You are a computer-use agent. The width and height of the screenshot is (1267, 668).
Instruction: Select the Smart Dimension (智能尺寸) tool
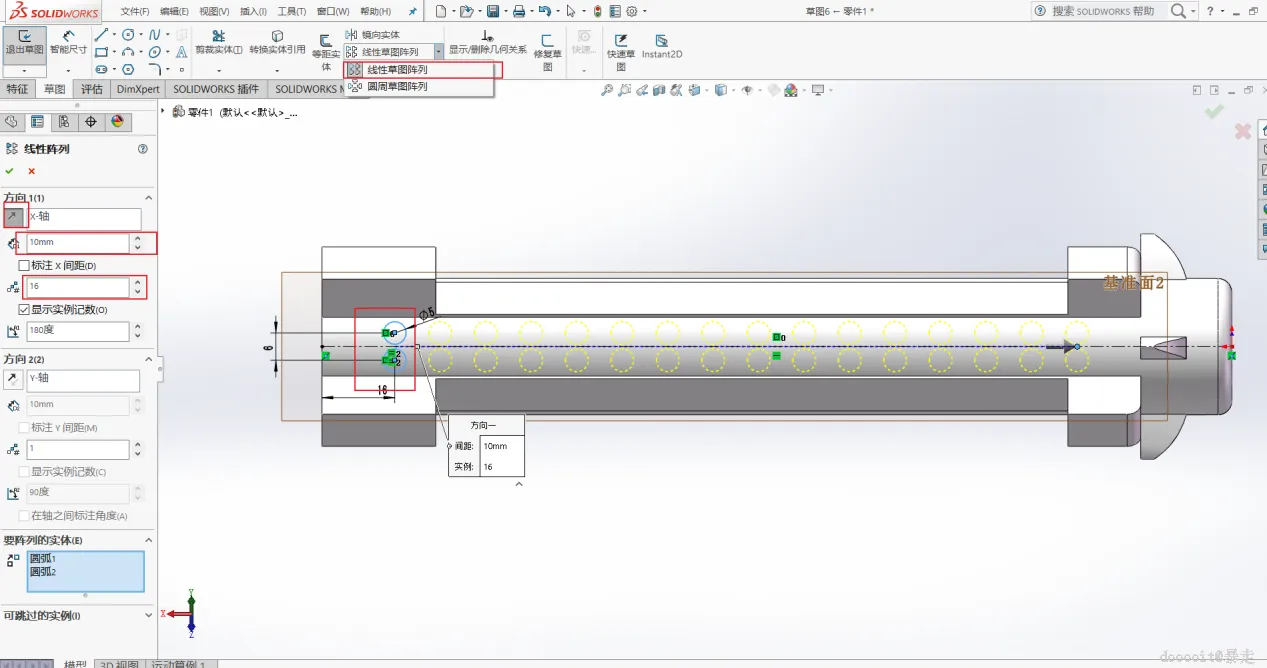(69, 41)
